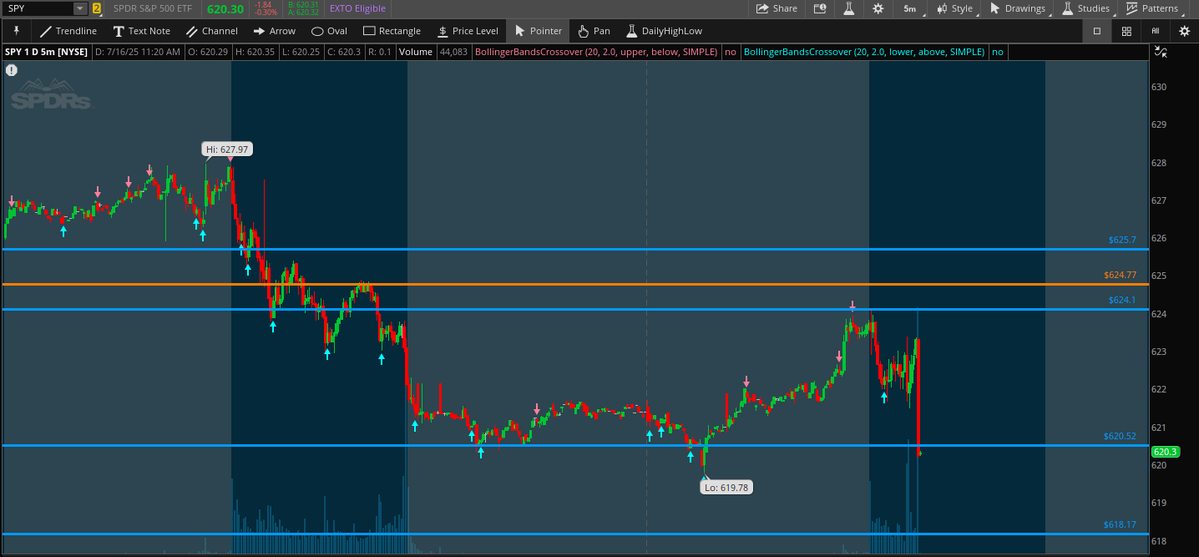The image size is (1199, 557).
Task: Click the O: 620.29 open value
Action: click(206, 52)
